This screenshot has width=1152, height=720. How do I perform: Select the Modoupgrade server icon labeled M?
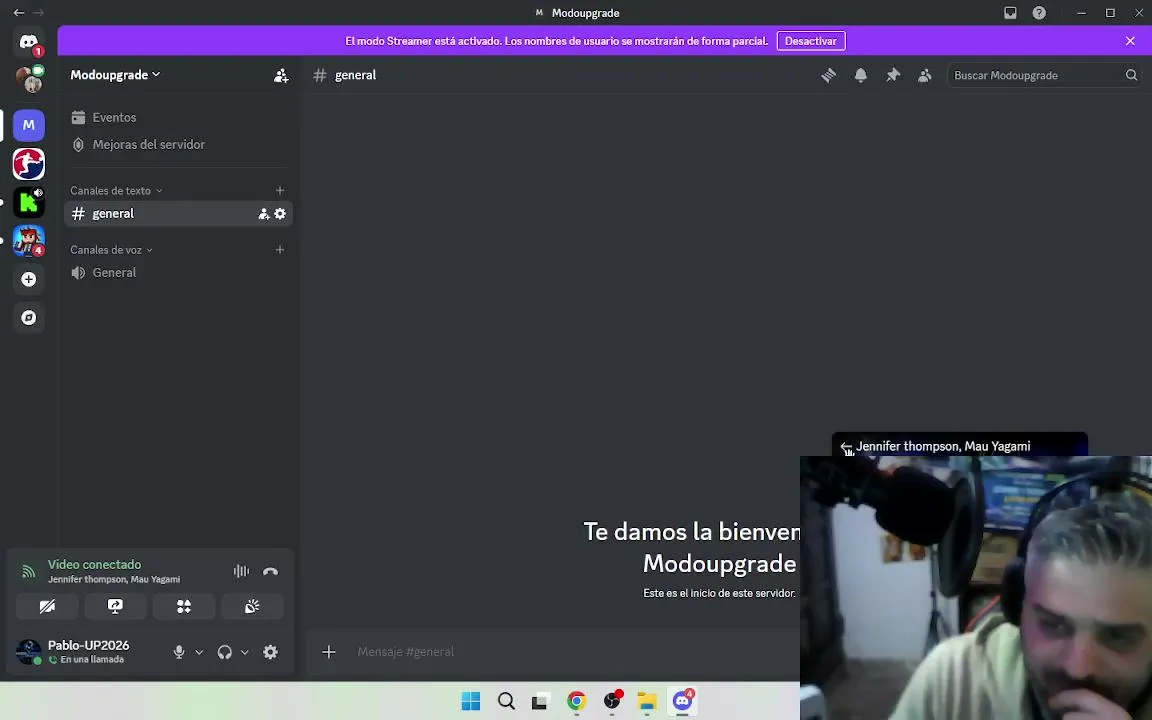(x=29, y=125)
